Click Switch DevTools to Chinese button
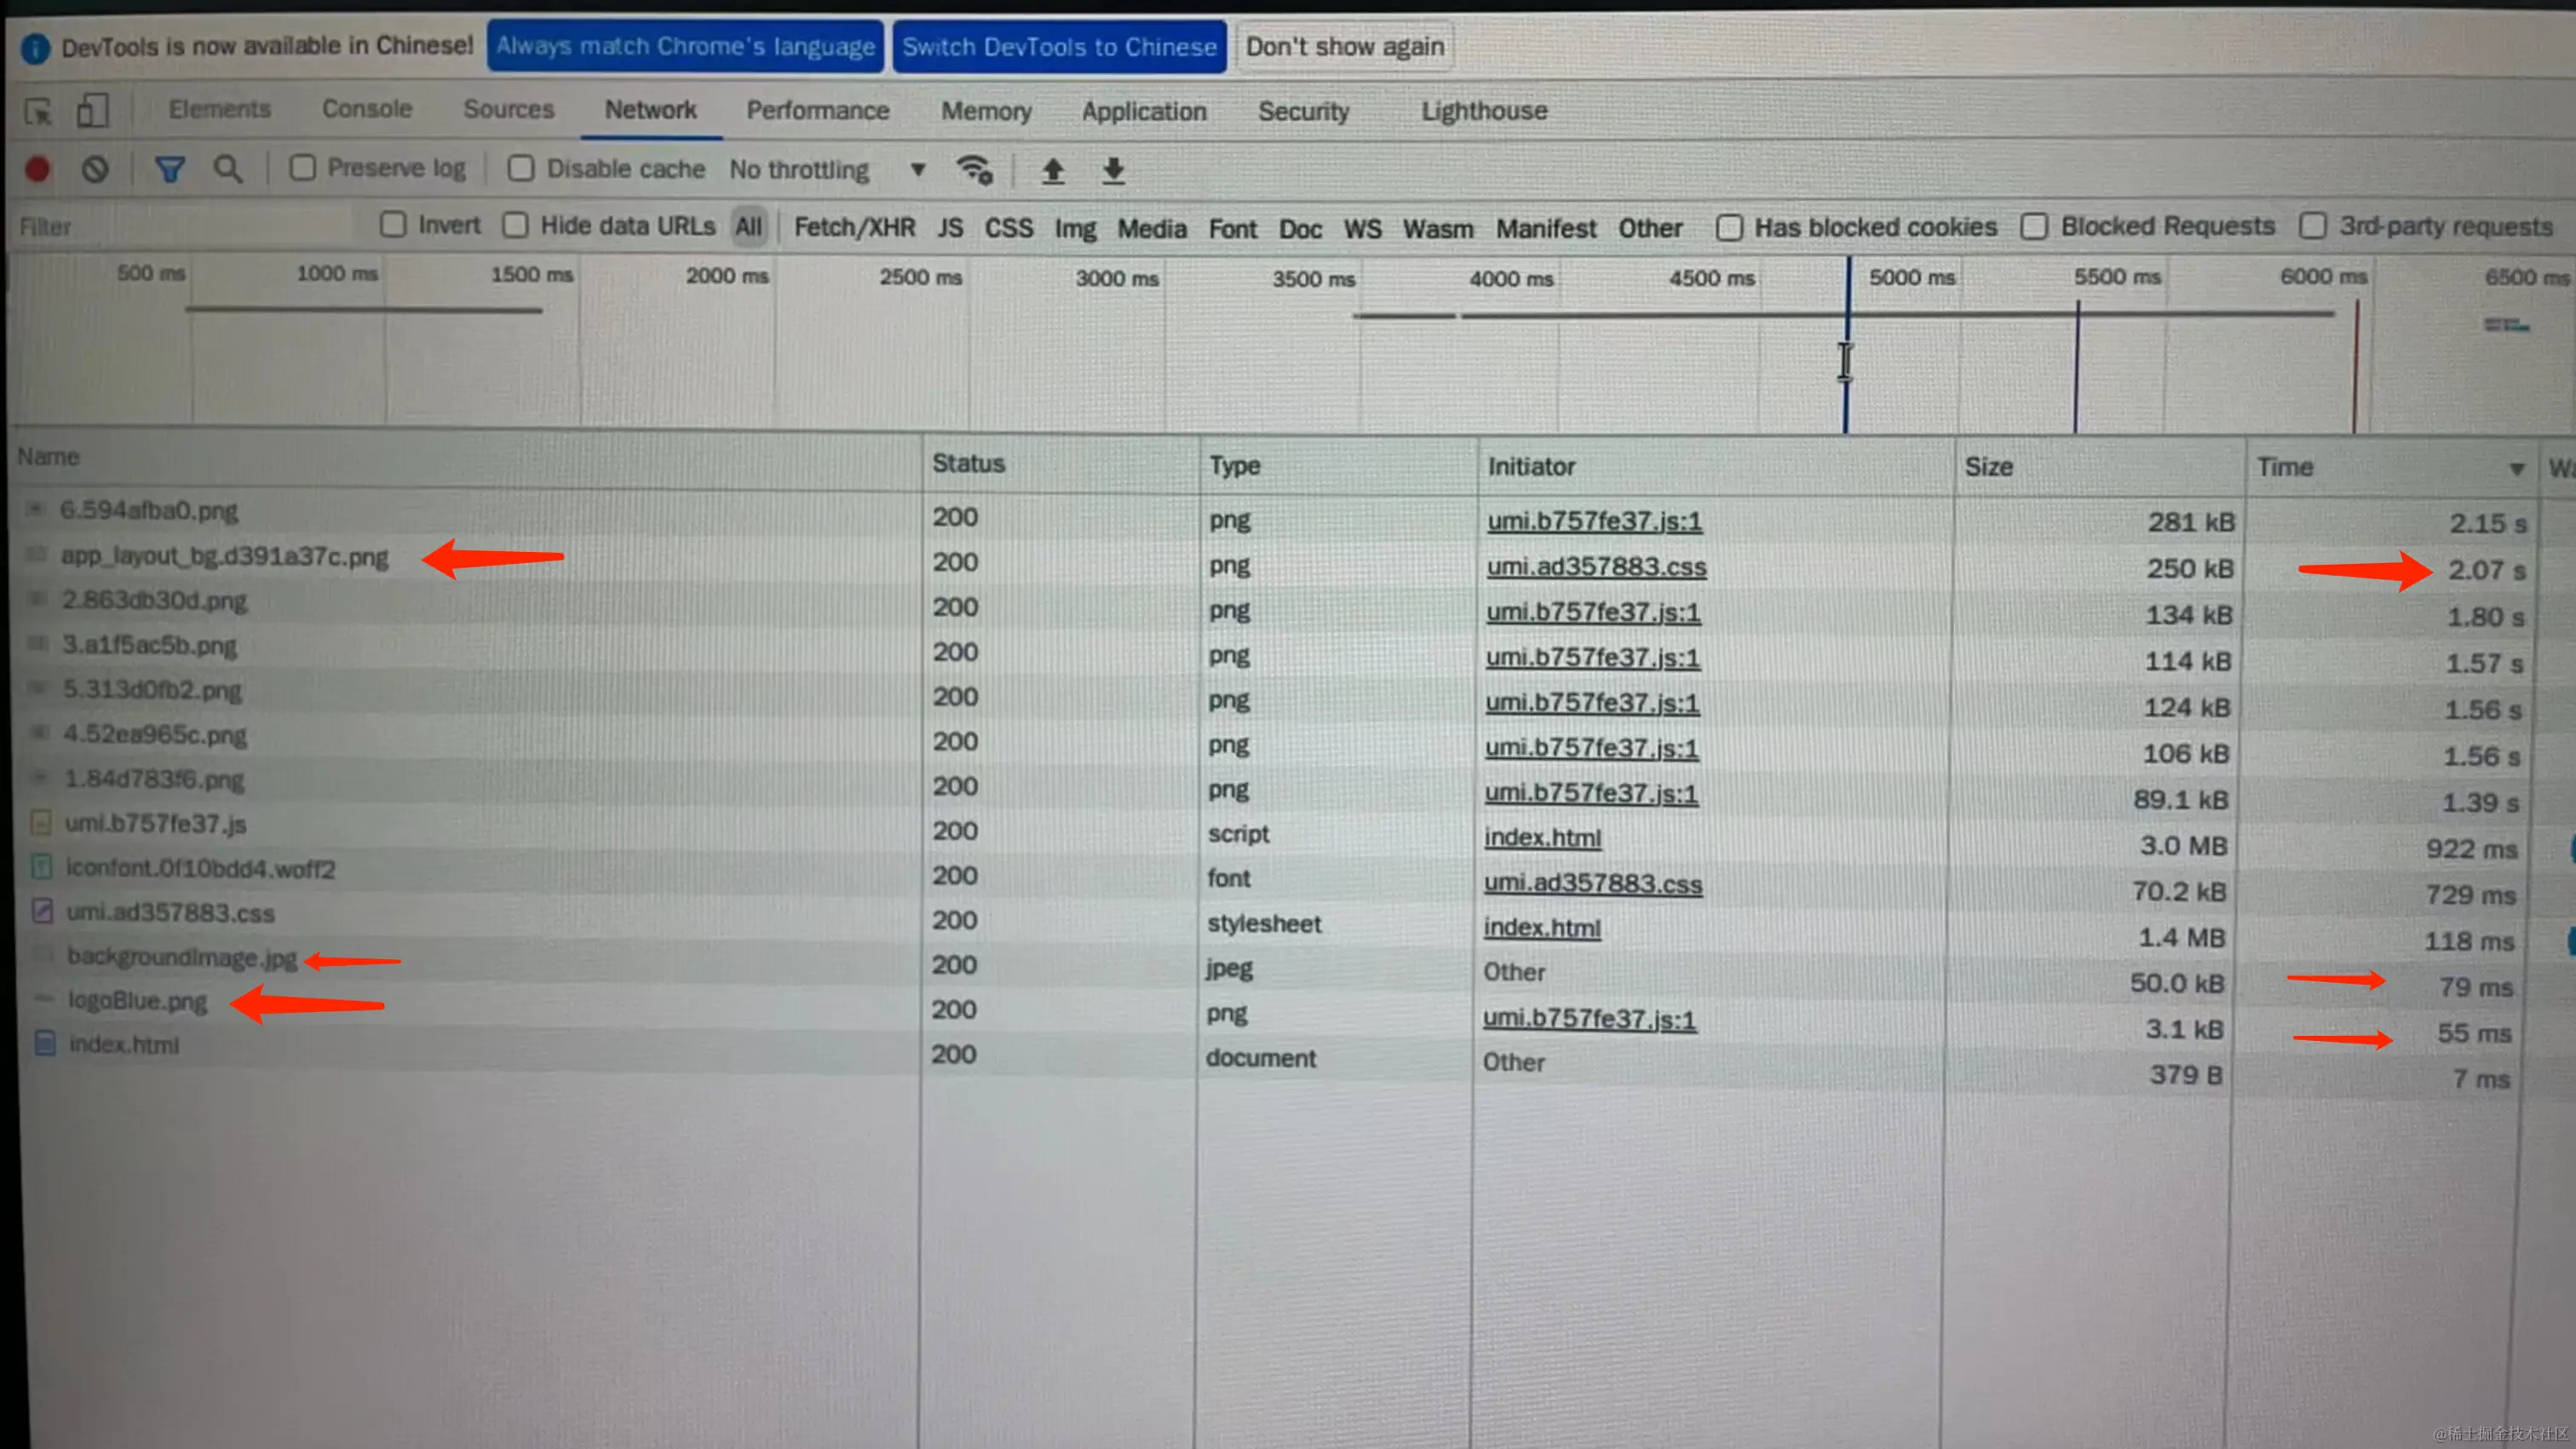Viewport: 2576px width, 1449px height. [1059, 47]
